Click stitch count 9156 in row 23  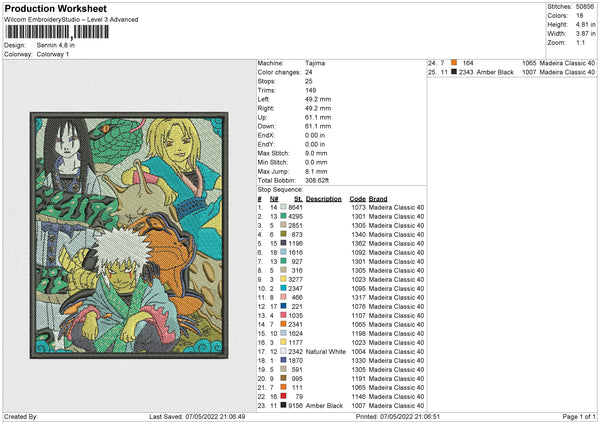295,406
